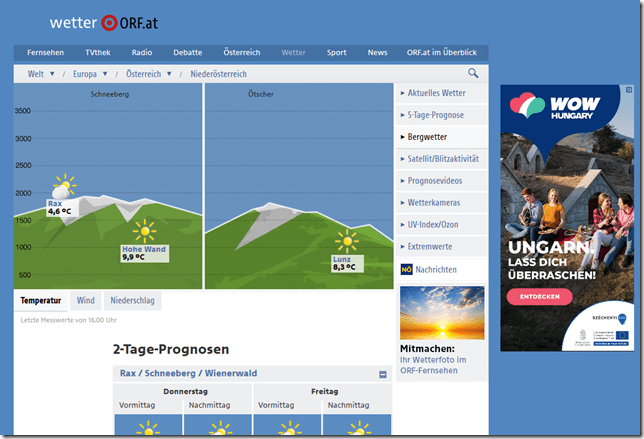
Task: Click the Lunz sun icon
Action: point(346,241)
